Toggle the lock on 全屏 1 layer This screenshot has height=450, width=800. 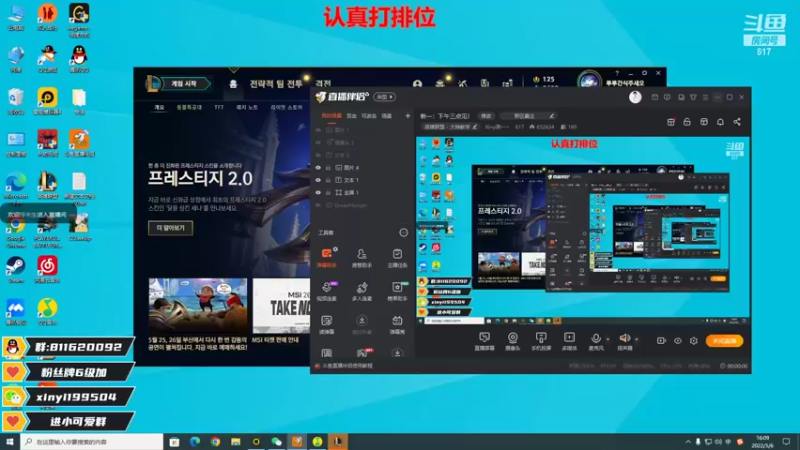point(328,193)
